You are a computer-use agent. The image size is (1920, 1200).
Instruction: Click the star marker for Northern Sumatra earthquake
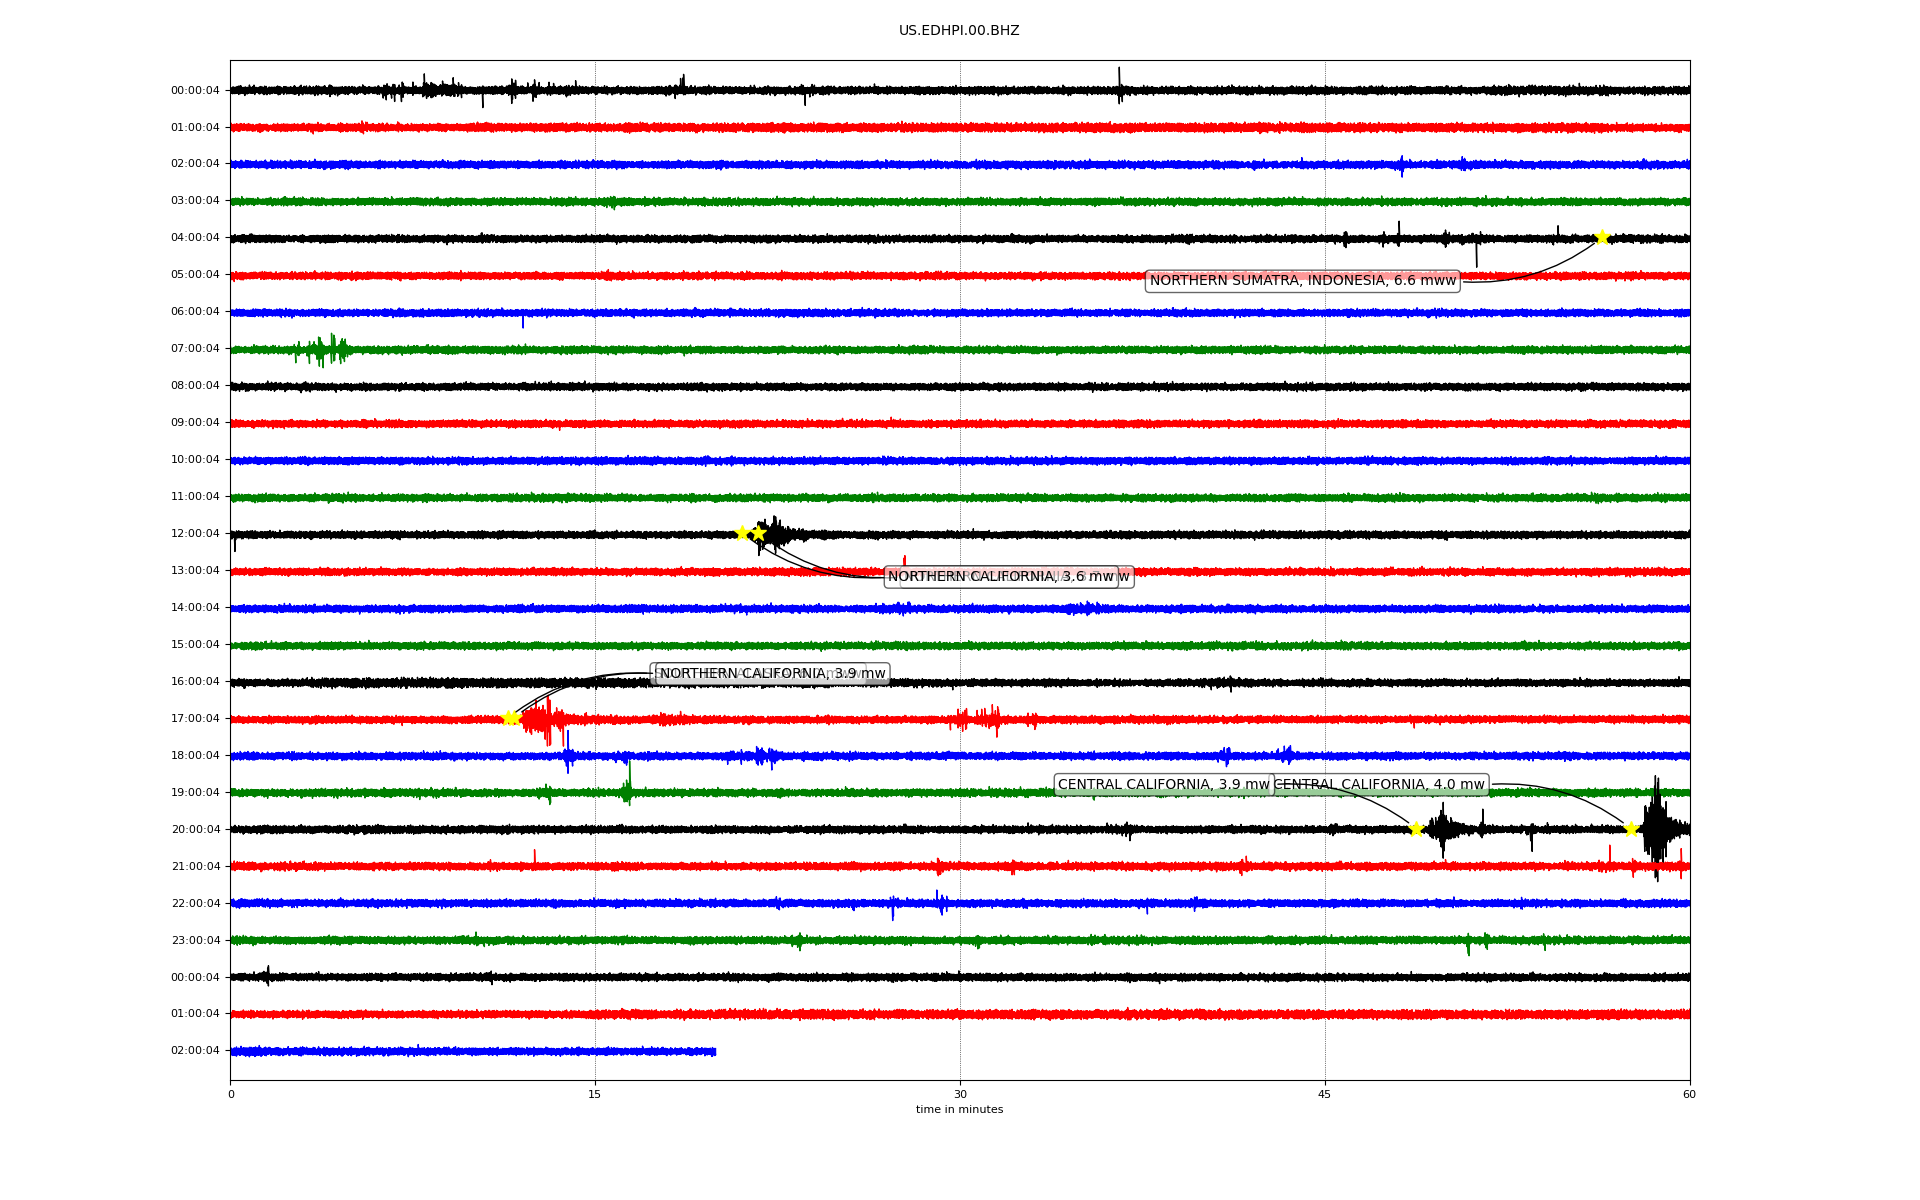click(x=1602, y=237)
